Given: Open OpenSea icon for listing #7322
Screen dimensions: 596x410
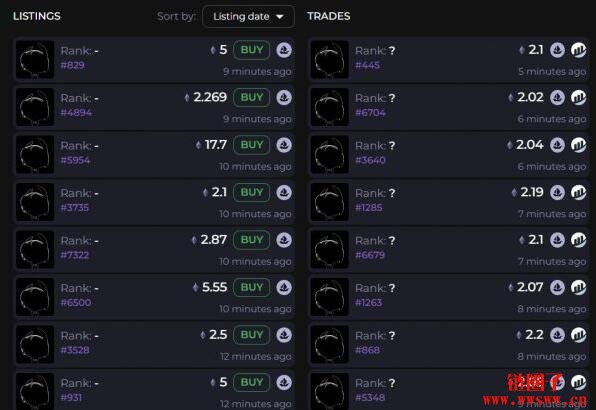Looking at the screenshot, I should tap(284, 240).
